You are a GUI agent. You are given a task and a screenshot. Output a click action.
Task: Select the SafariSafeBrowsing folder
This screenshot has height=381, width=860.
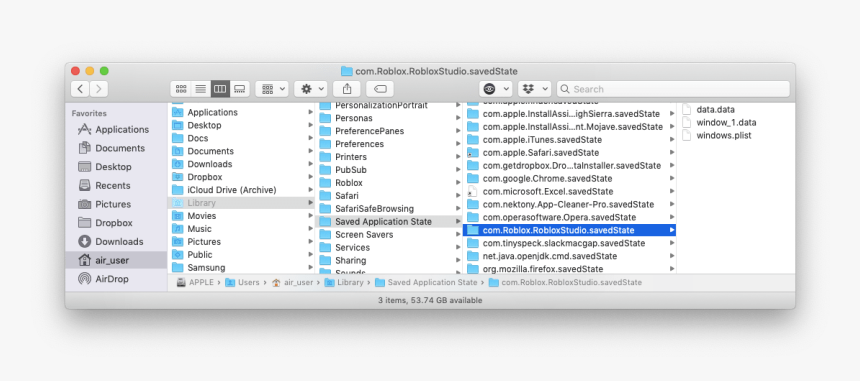click(389, 209)
